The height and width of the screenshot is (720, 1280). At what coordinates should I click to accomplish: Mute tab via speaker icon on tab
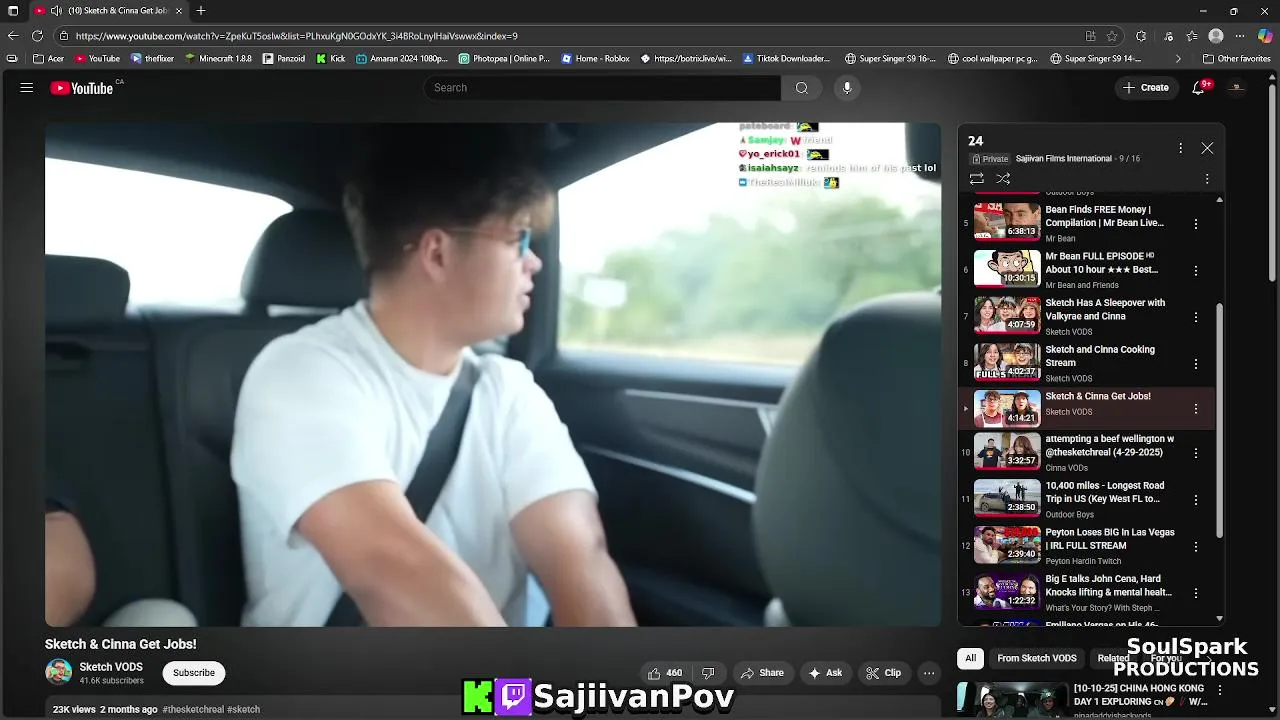(55, 11)
